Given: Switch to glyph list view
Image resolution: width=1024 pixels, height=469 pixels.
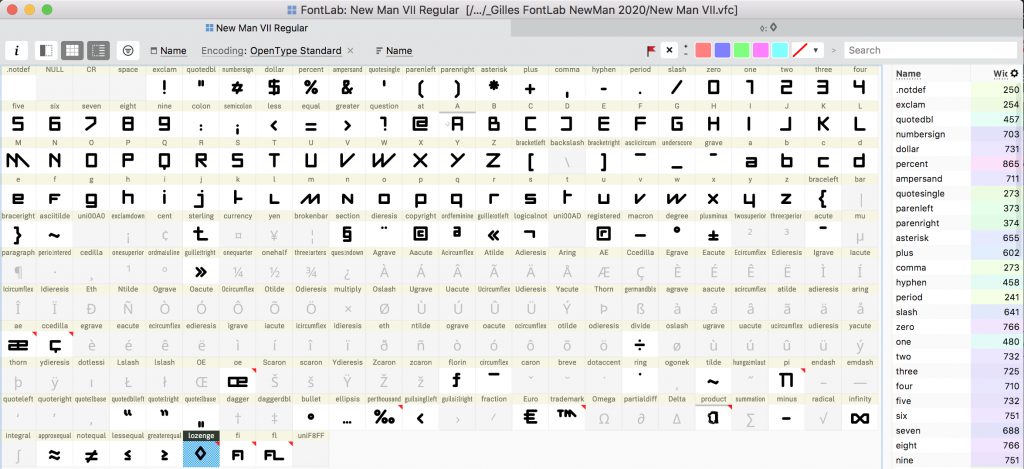Looking at the screenshot, I should [x=98, y=50].
